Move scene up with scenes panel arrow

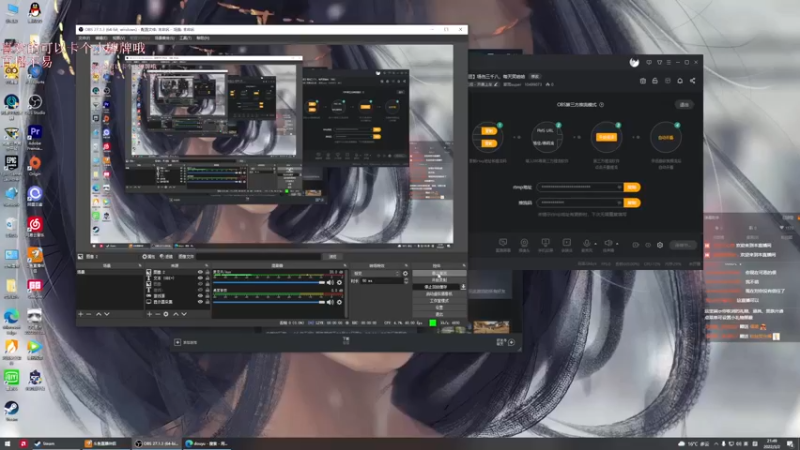tap(98, 314)
